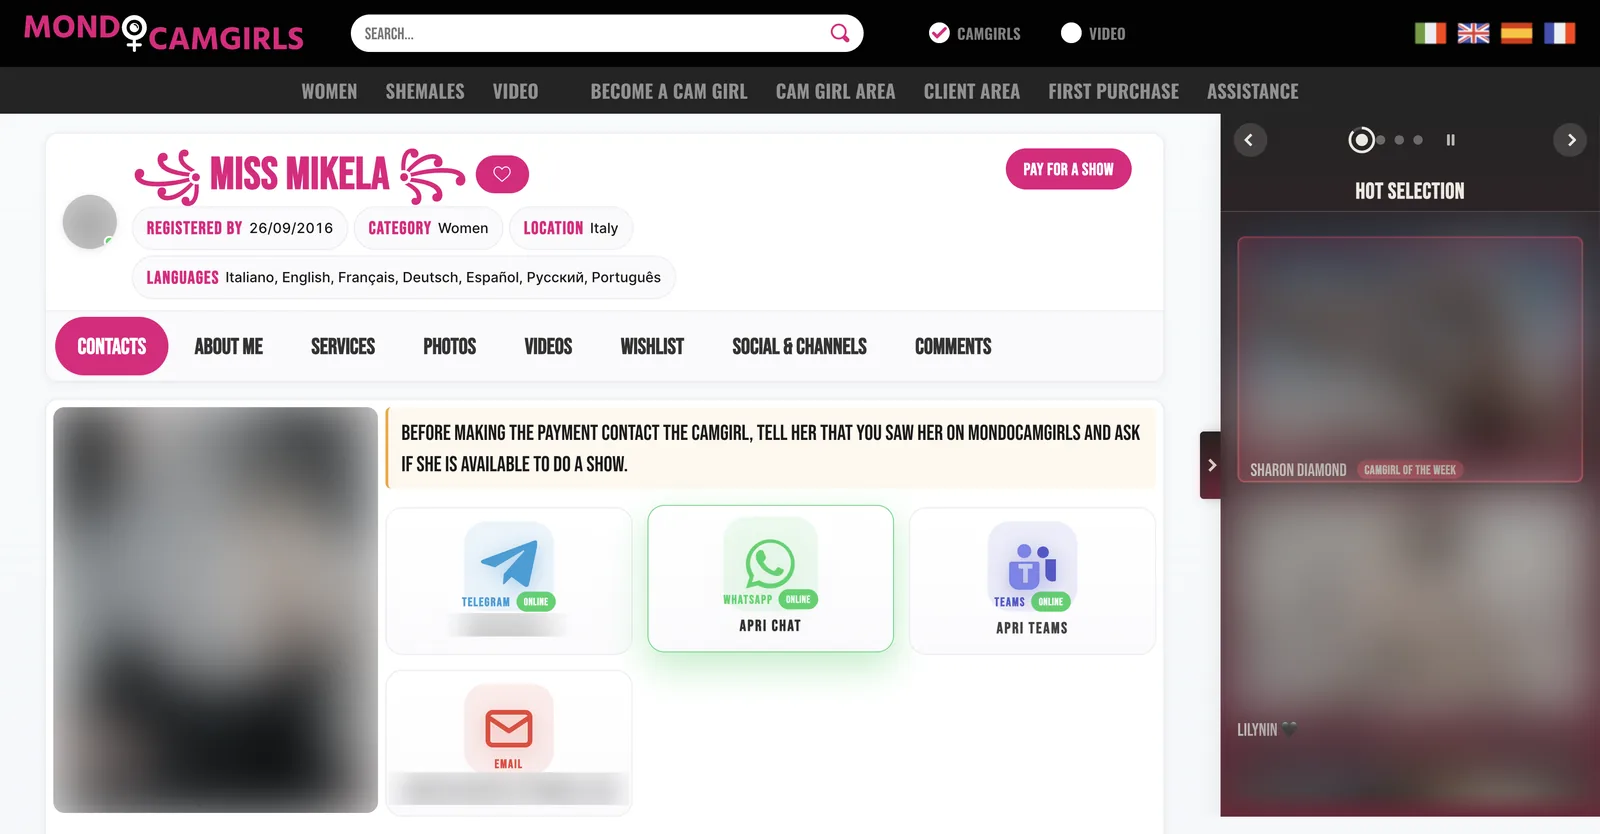
Task: Switch to the Photos tab
Action: pos(450,346)
